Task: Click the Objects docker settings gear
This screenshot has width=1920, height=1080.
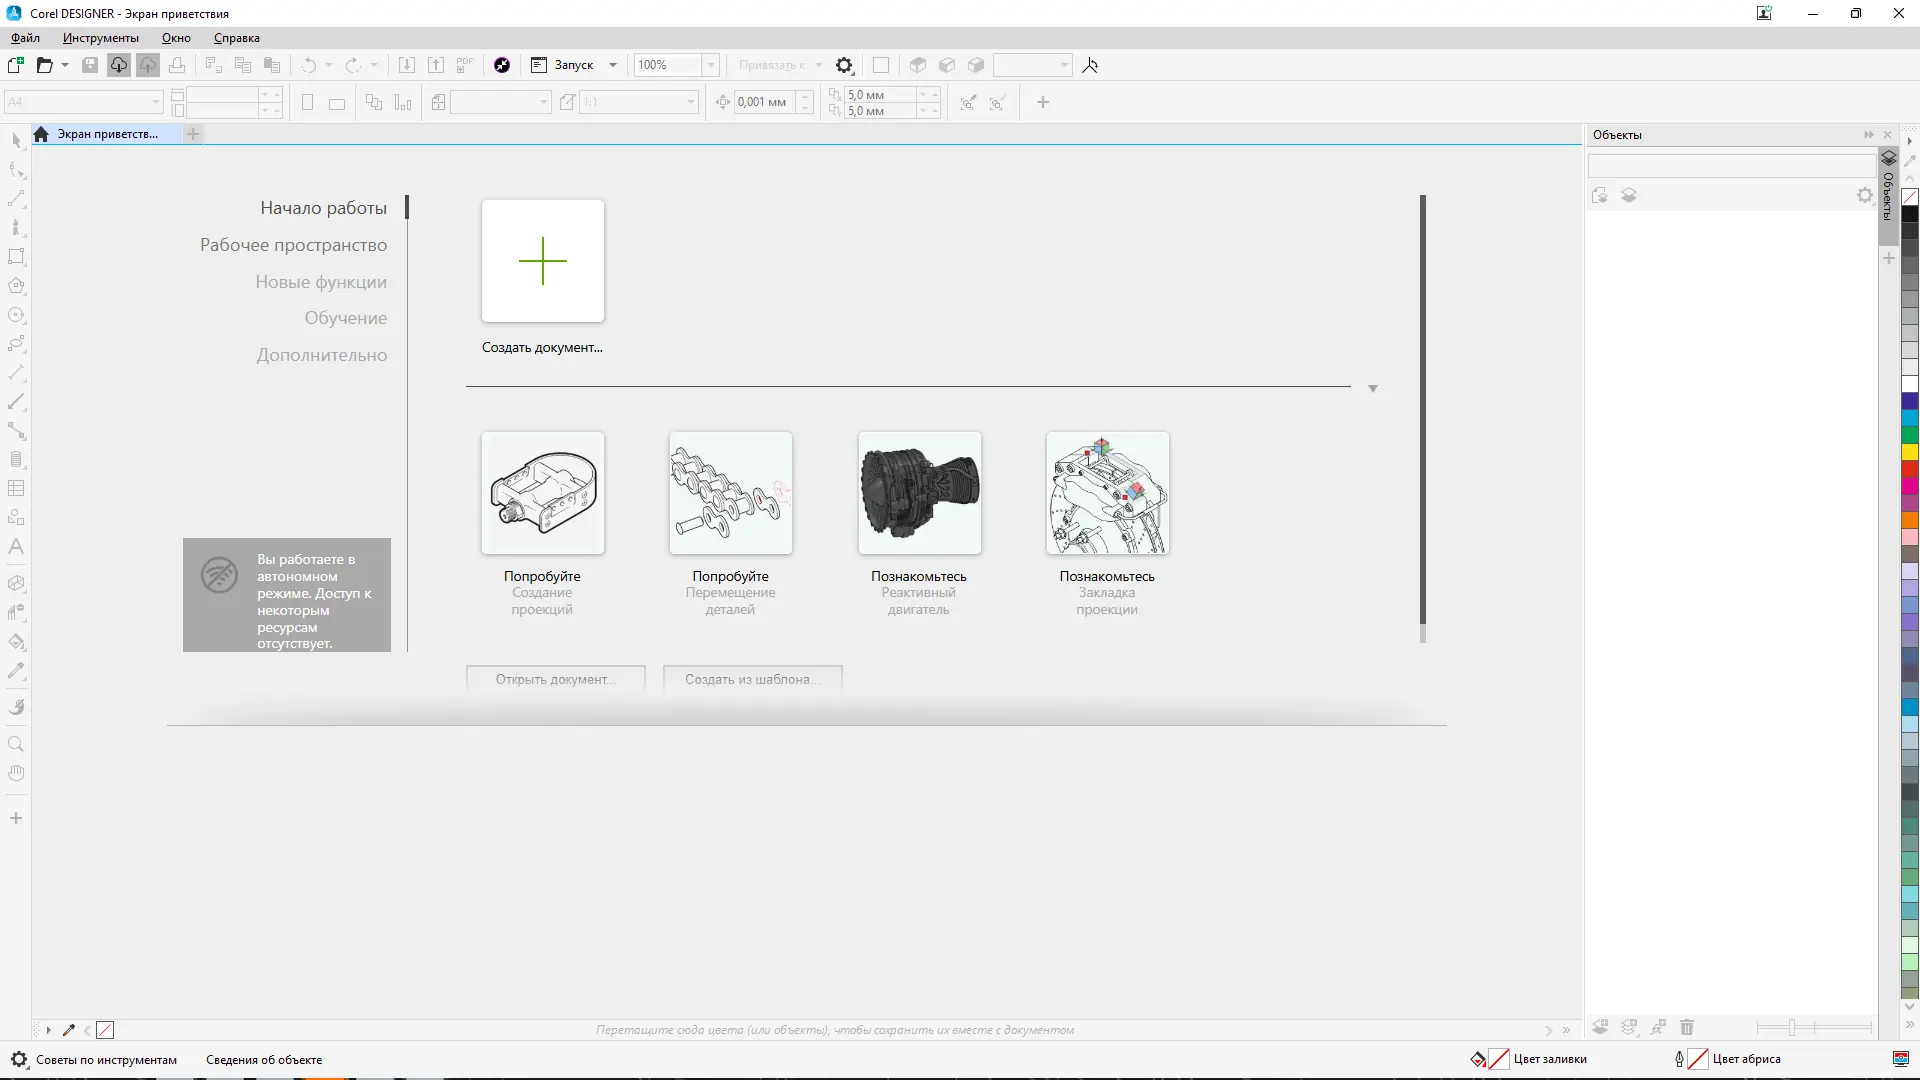Action: click(x=1864, y=196)
